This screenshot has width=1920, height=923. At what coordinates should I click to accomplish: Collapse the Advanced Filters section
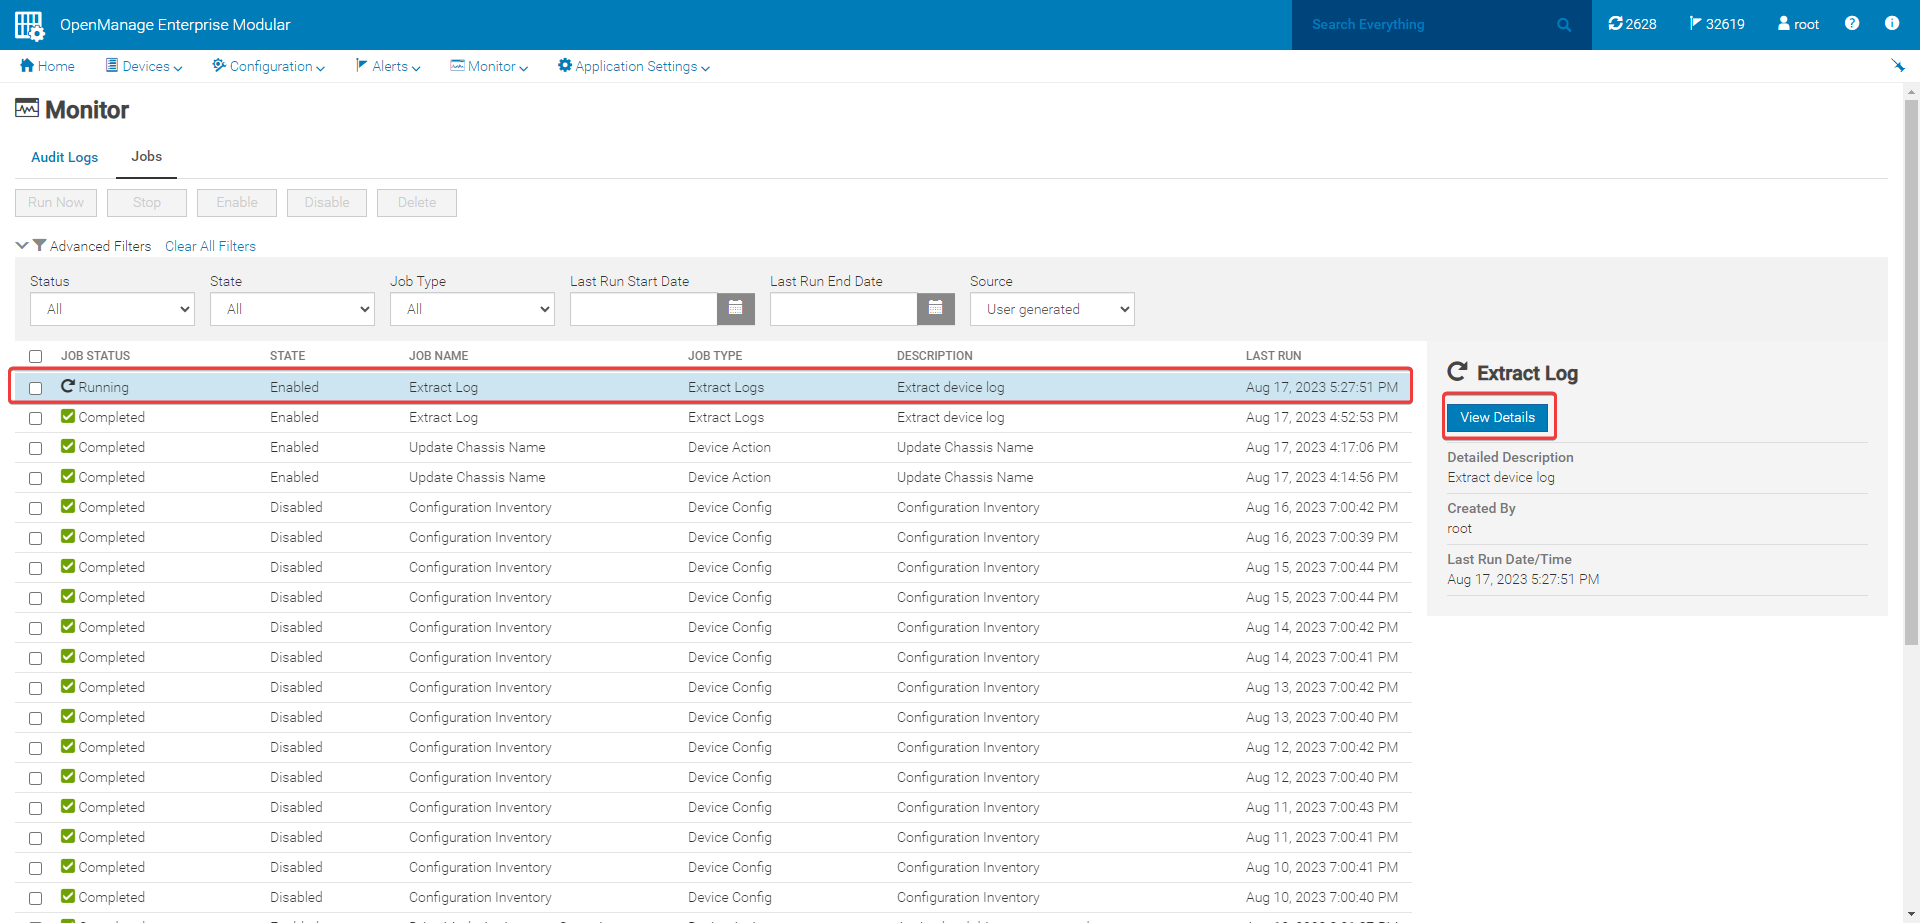[x=22, y=245]
